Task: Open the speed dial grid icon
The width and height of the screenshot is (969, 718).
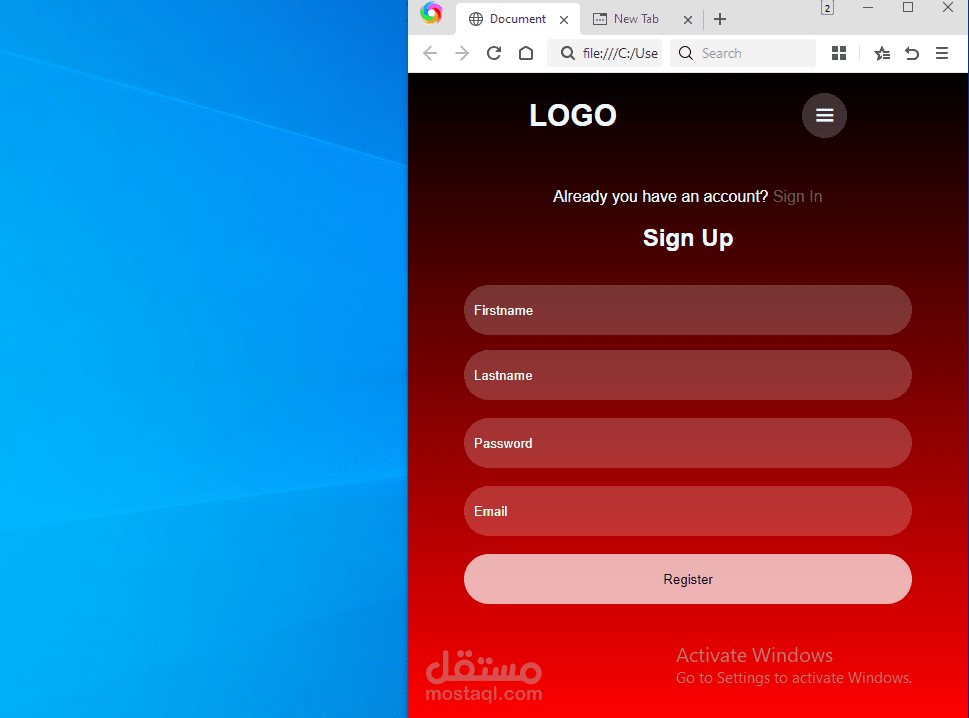Action: [839, 53]
